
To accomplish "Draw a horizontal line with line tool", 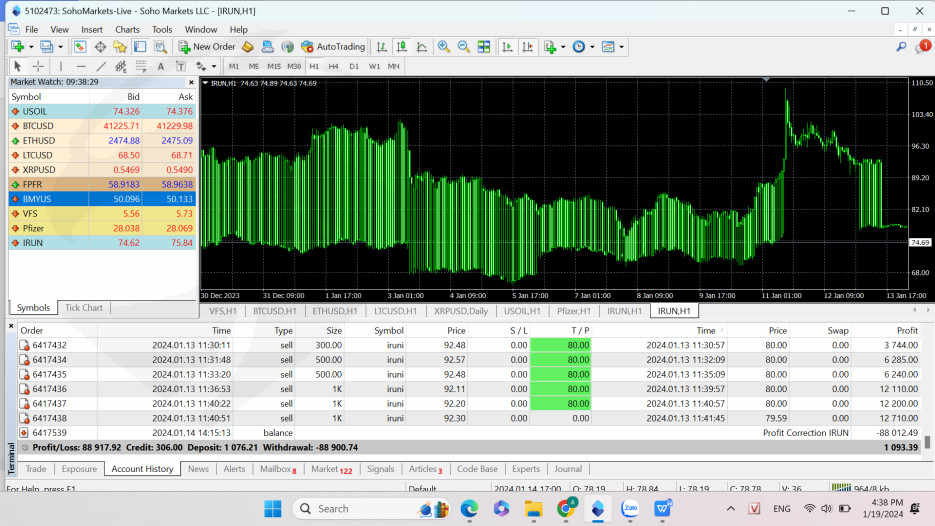I will point(80,66).
